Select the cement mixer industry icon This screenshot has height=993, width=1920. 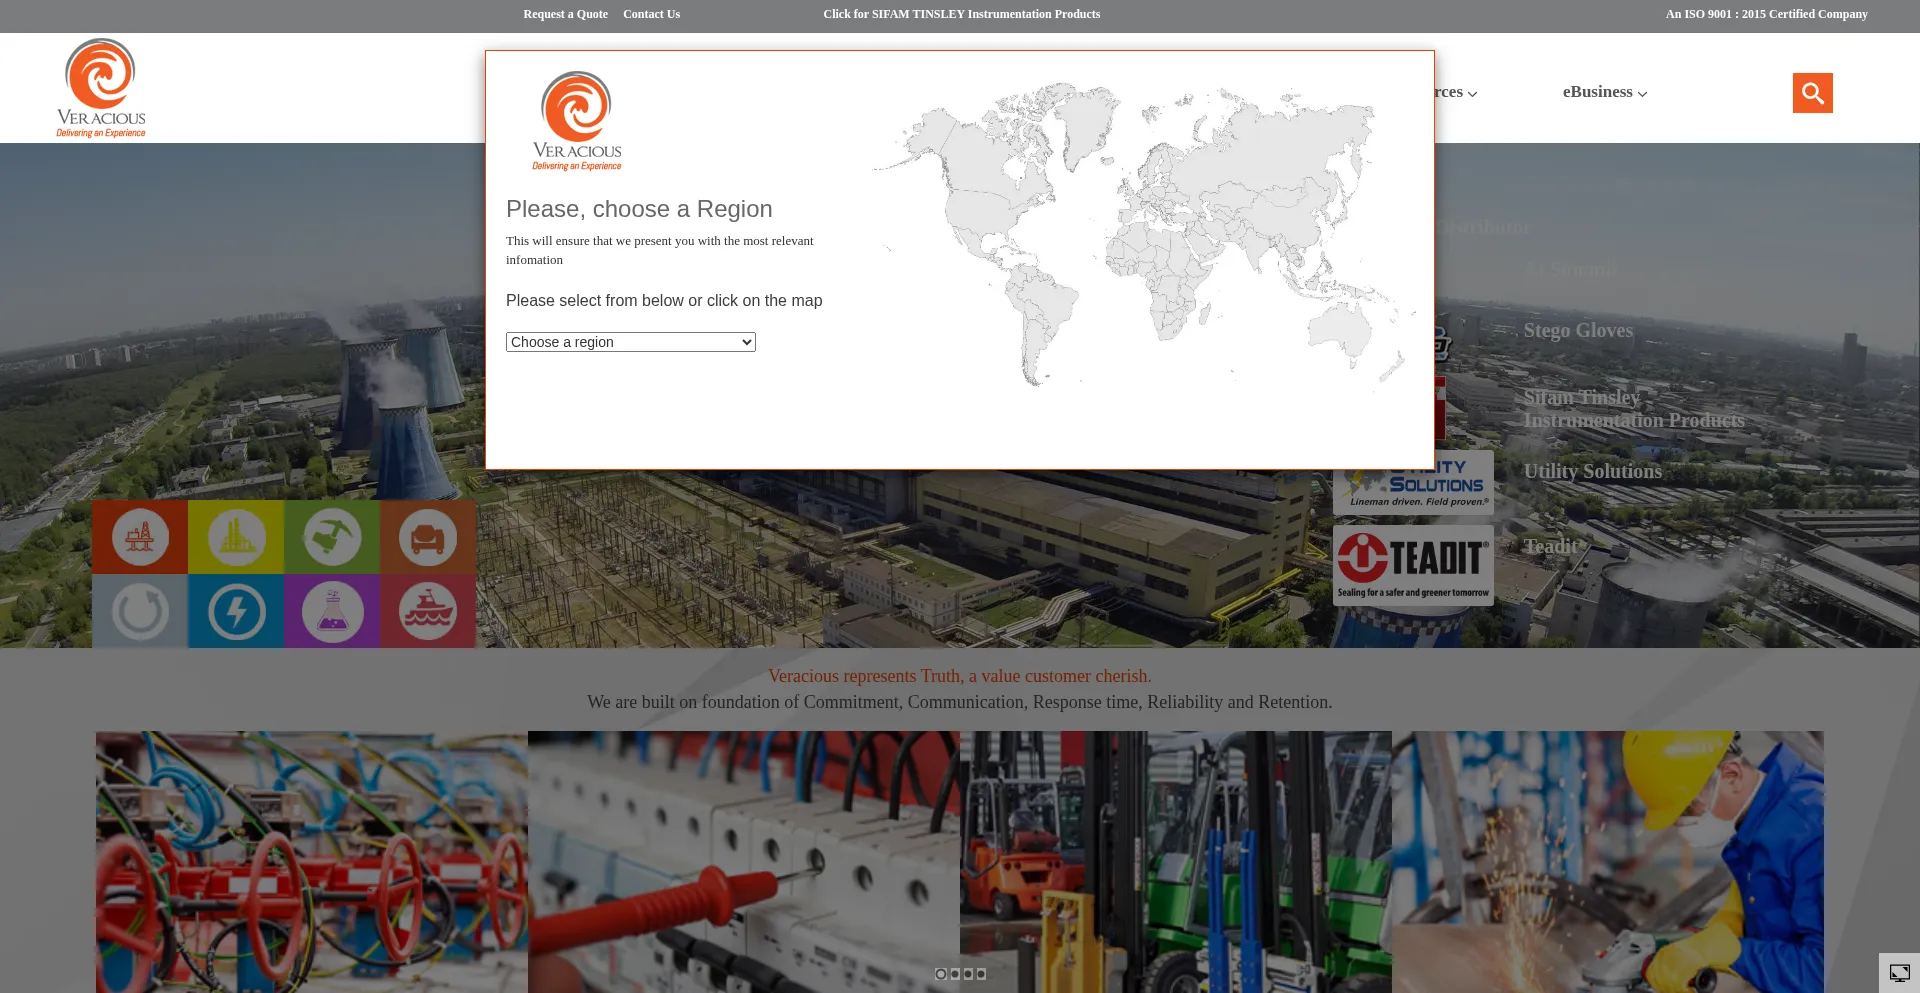pos(428,537)
